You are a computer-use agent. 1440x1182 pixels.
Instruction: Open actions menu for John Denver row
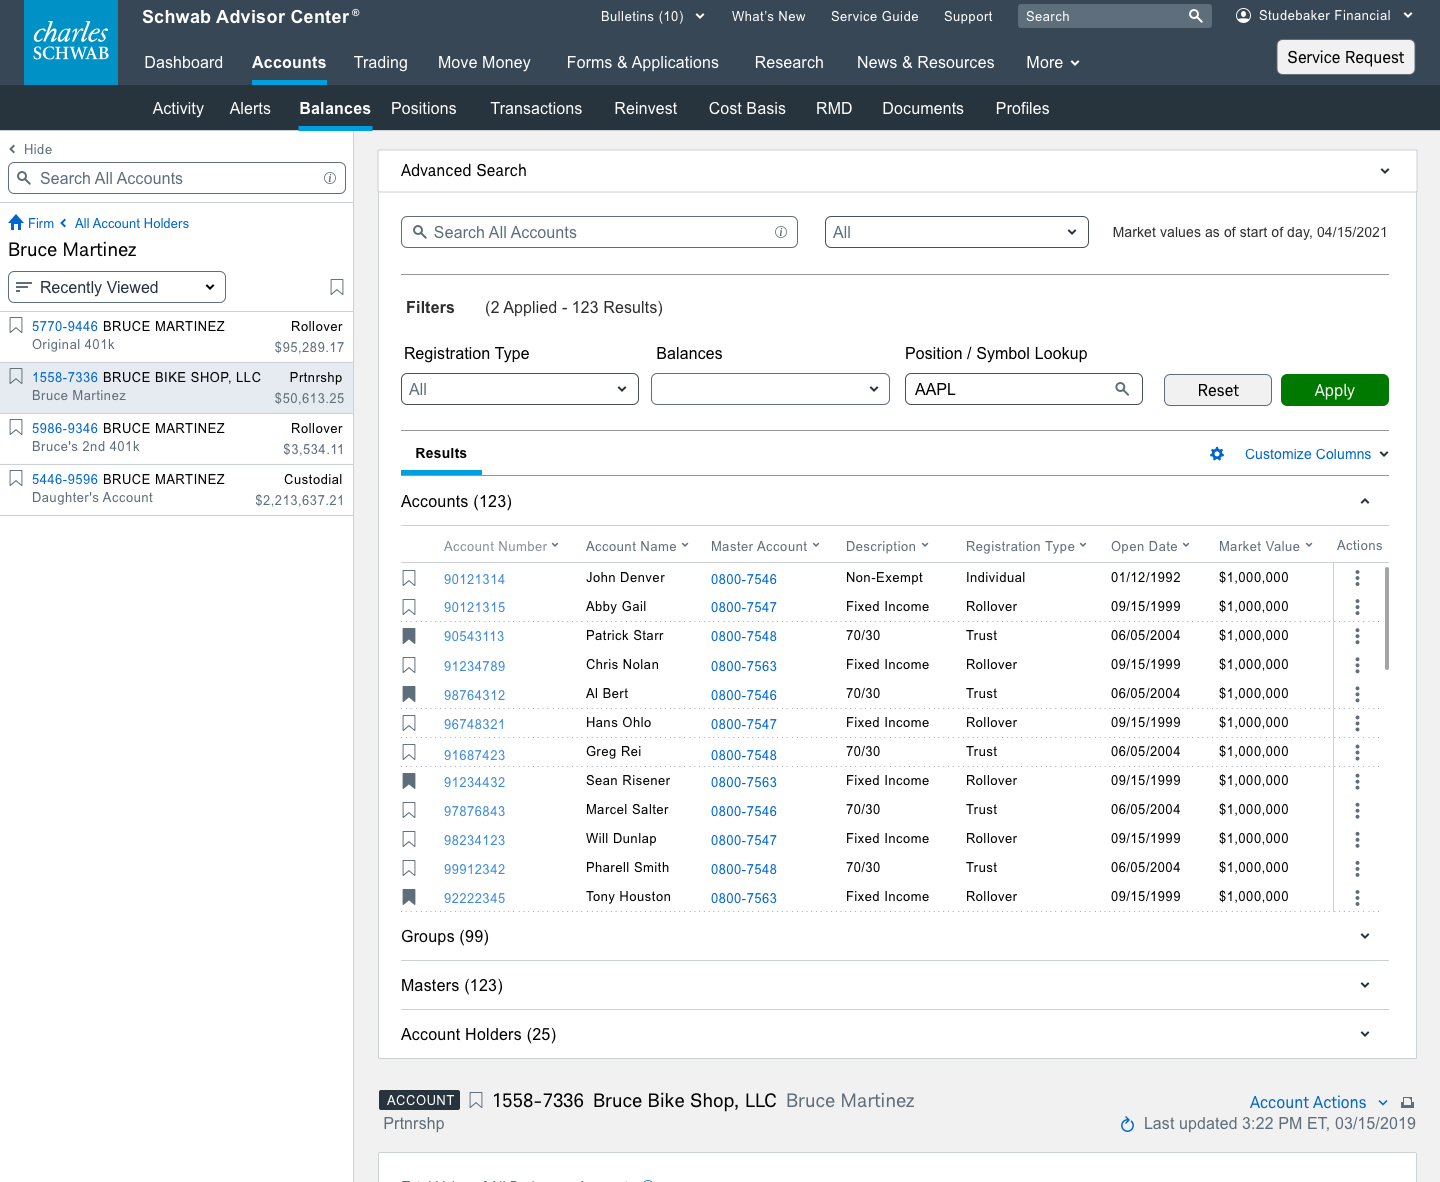pyautogui.click(x=1357, y=578)
